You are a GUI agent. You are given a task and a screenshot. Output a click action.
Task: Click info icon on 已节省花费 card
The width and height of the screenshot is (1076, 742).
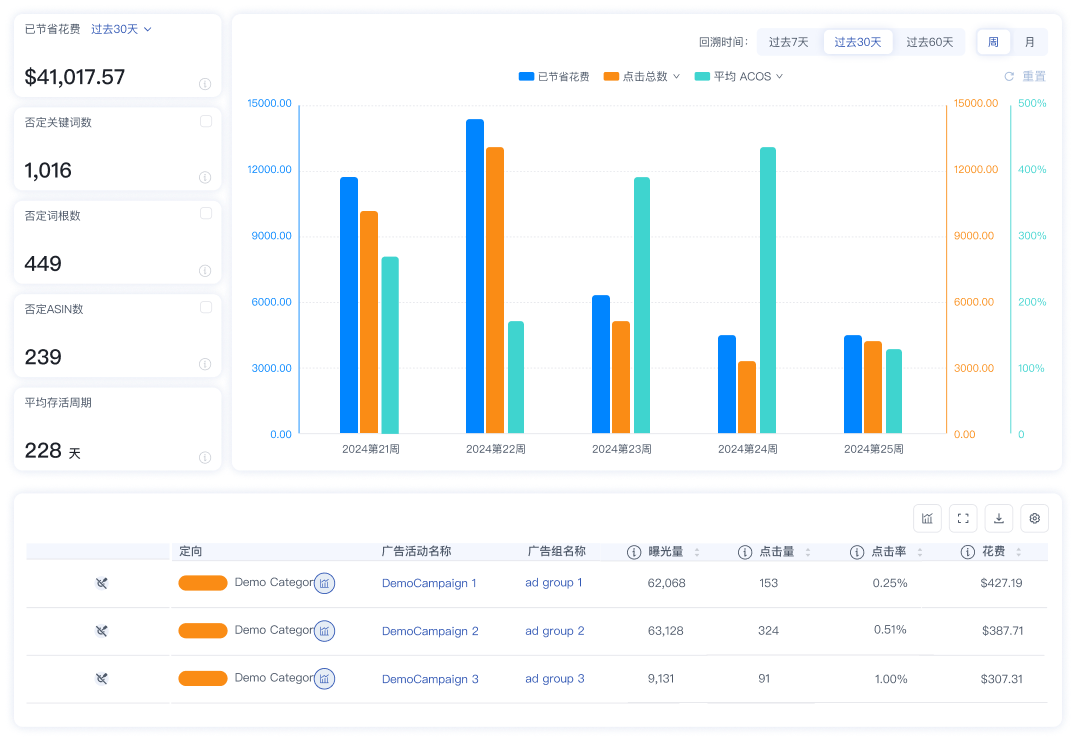coord(205,84)
